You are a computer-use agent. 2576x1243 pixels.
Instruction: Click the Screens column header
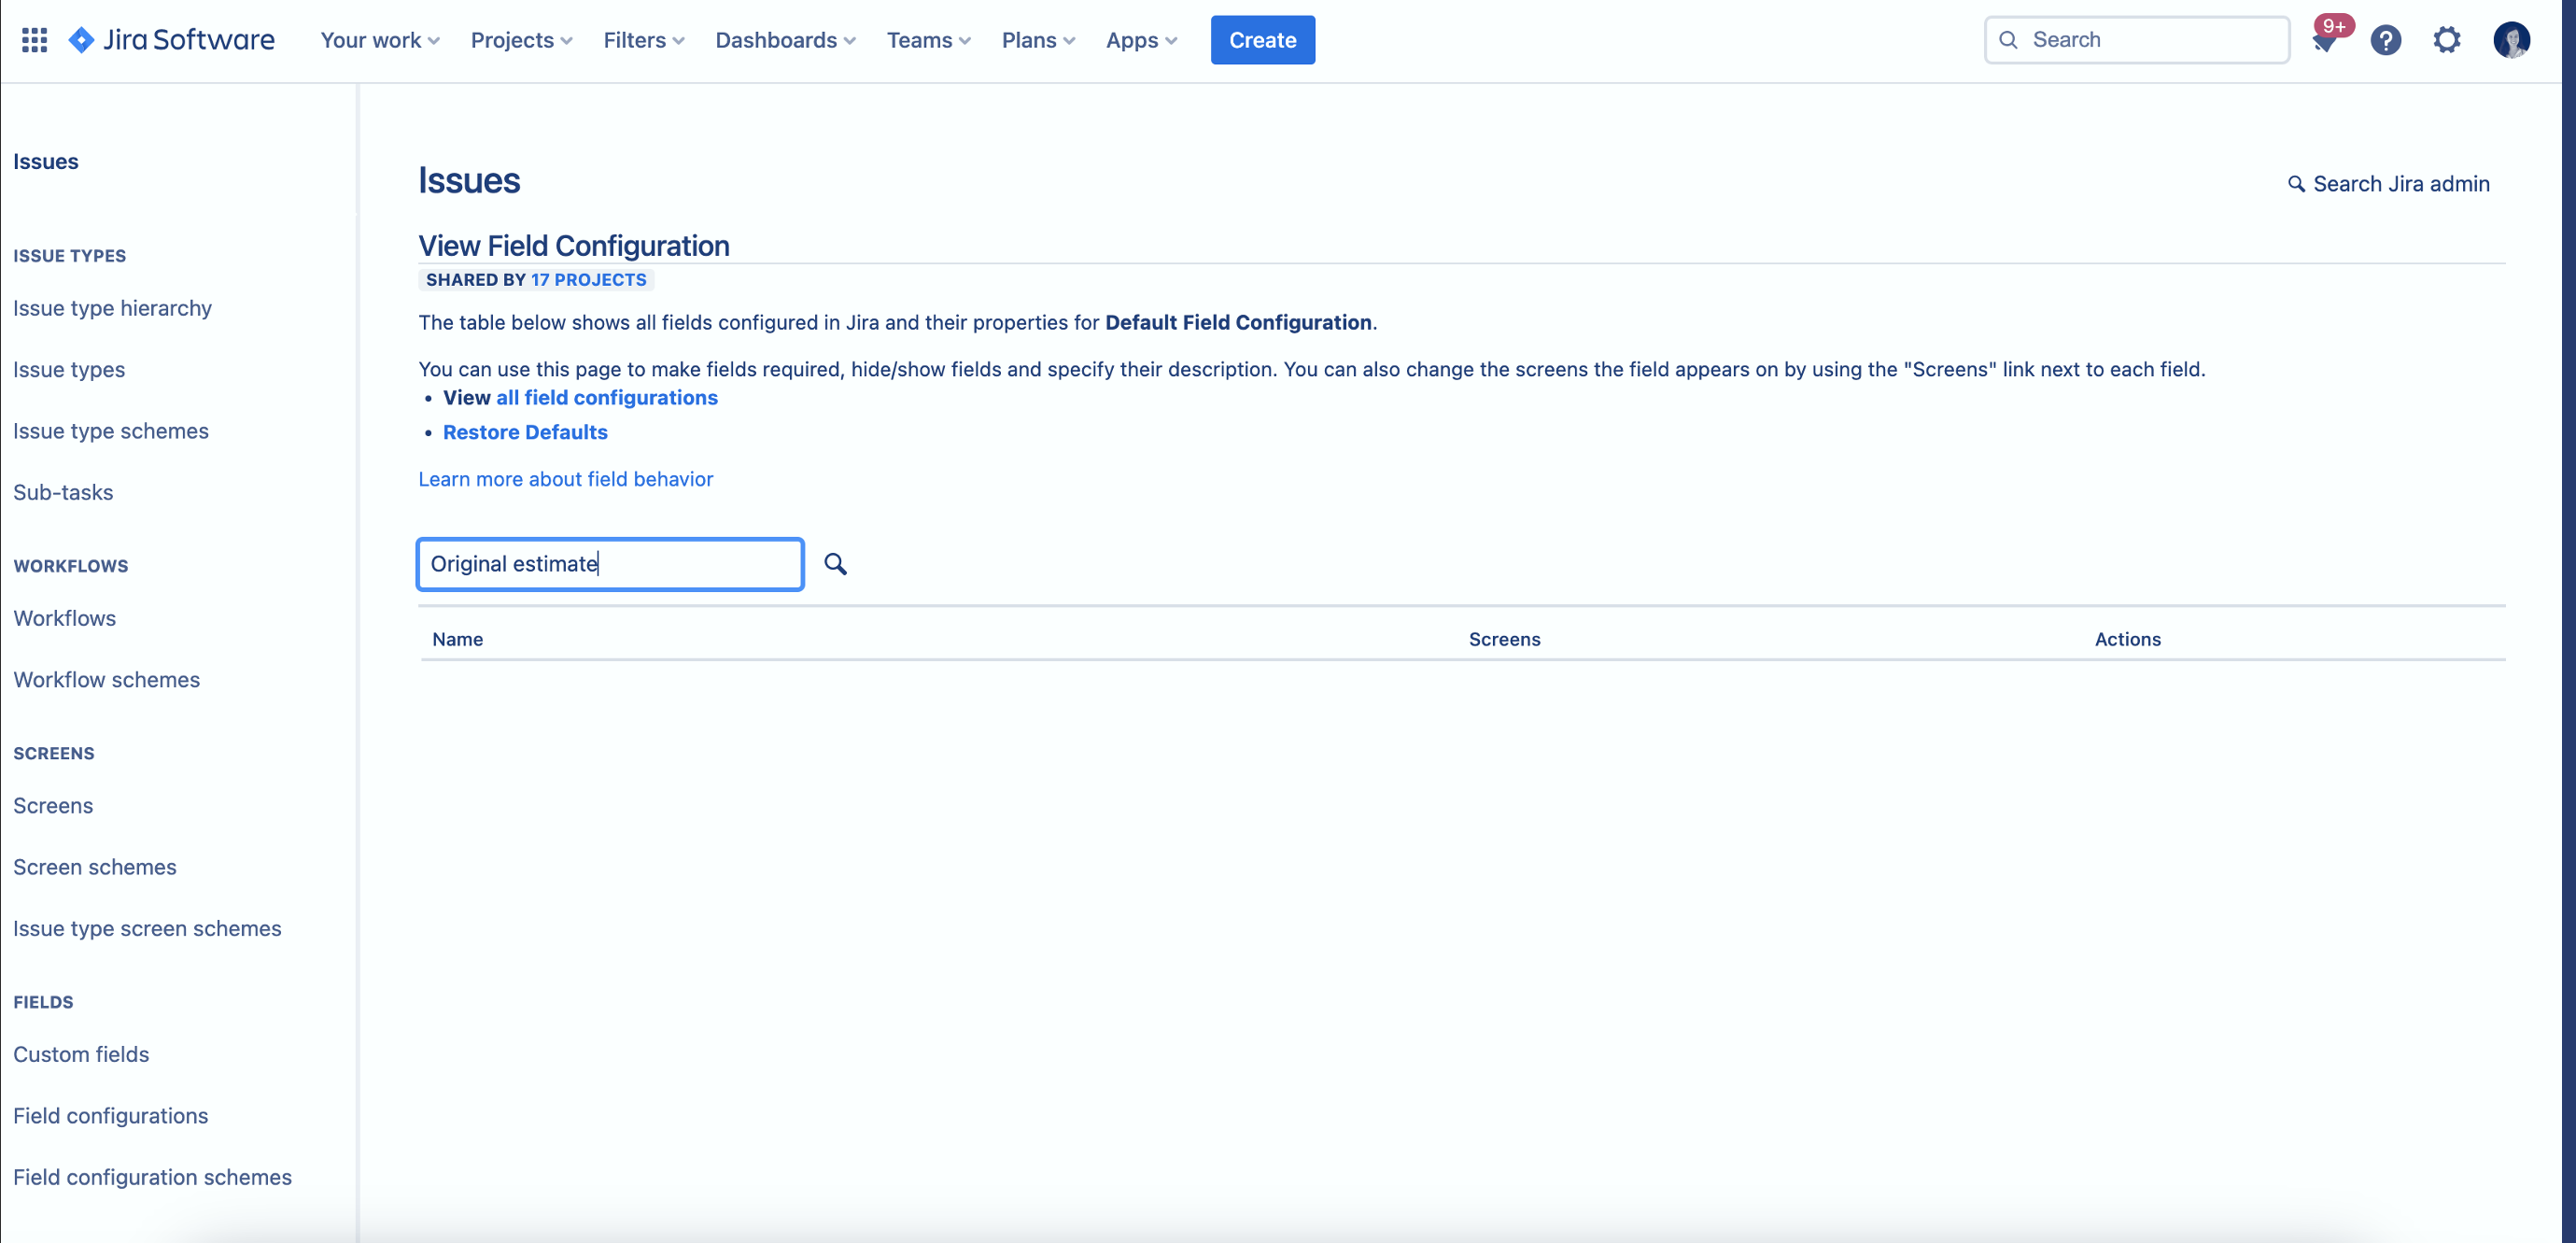tap(1504, 640)
